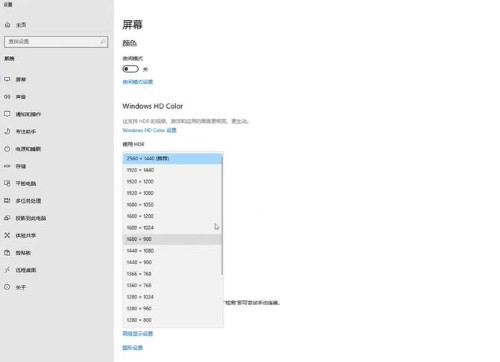Viewport: 500px width, 362px height.
Task: Open 专注助手 focus assist moon icon
Action: (x=7, y=131)
